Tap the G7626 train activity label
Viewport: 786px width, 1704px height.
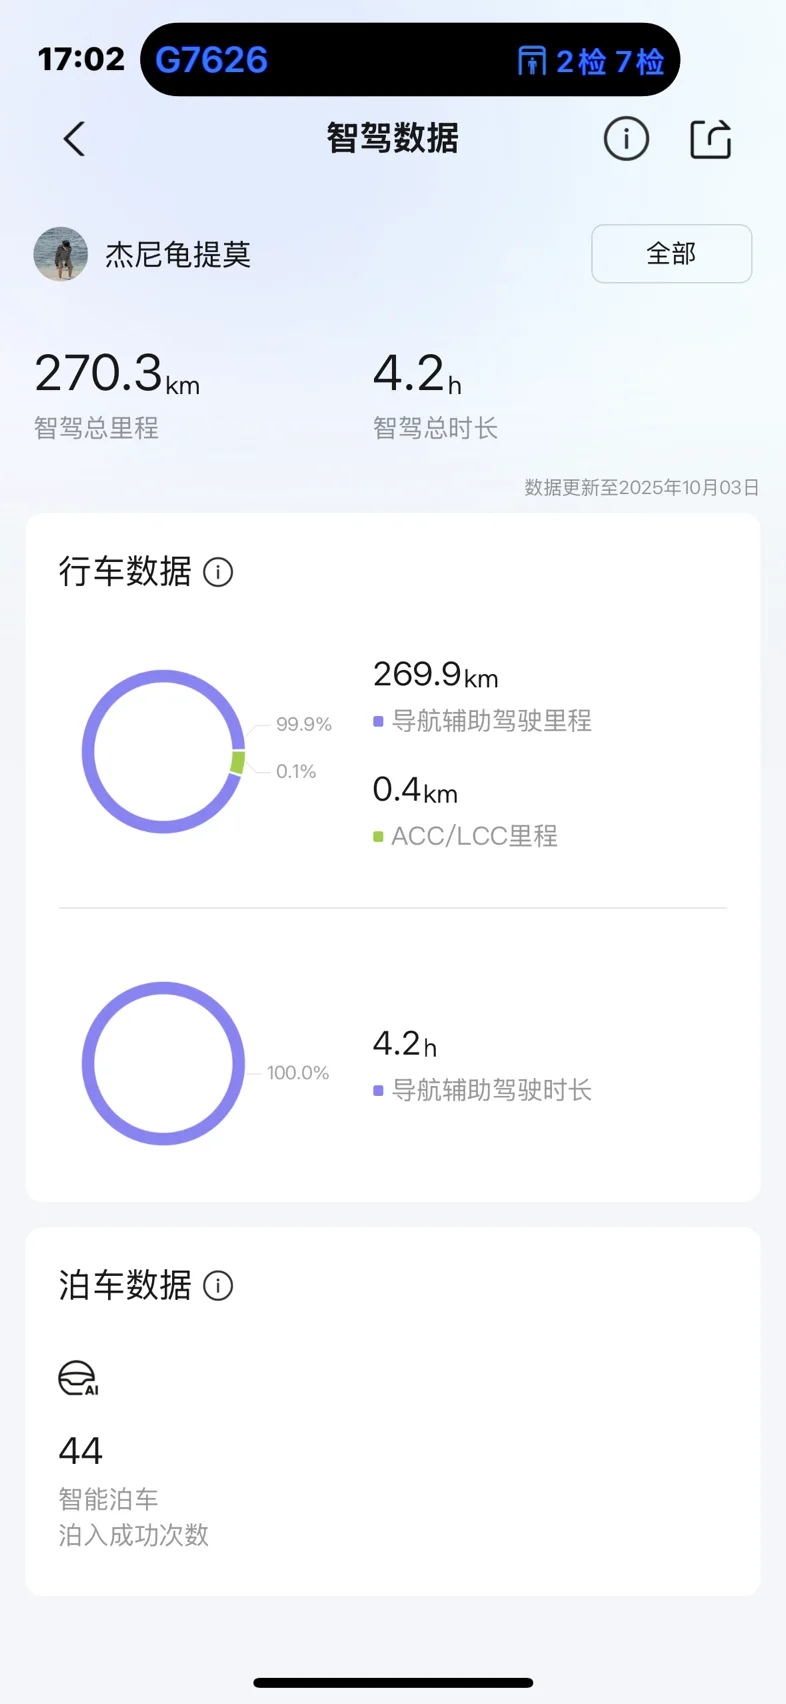click(x=212, y=61)
